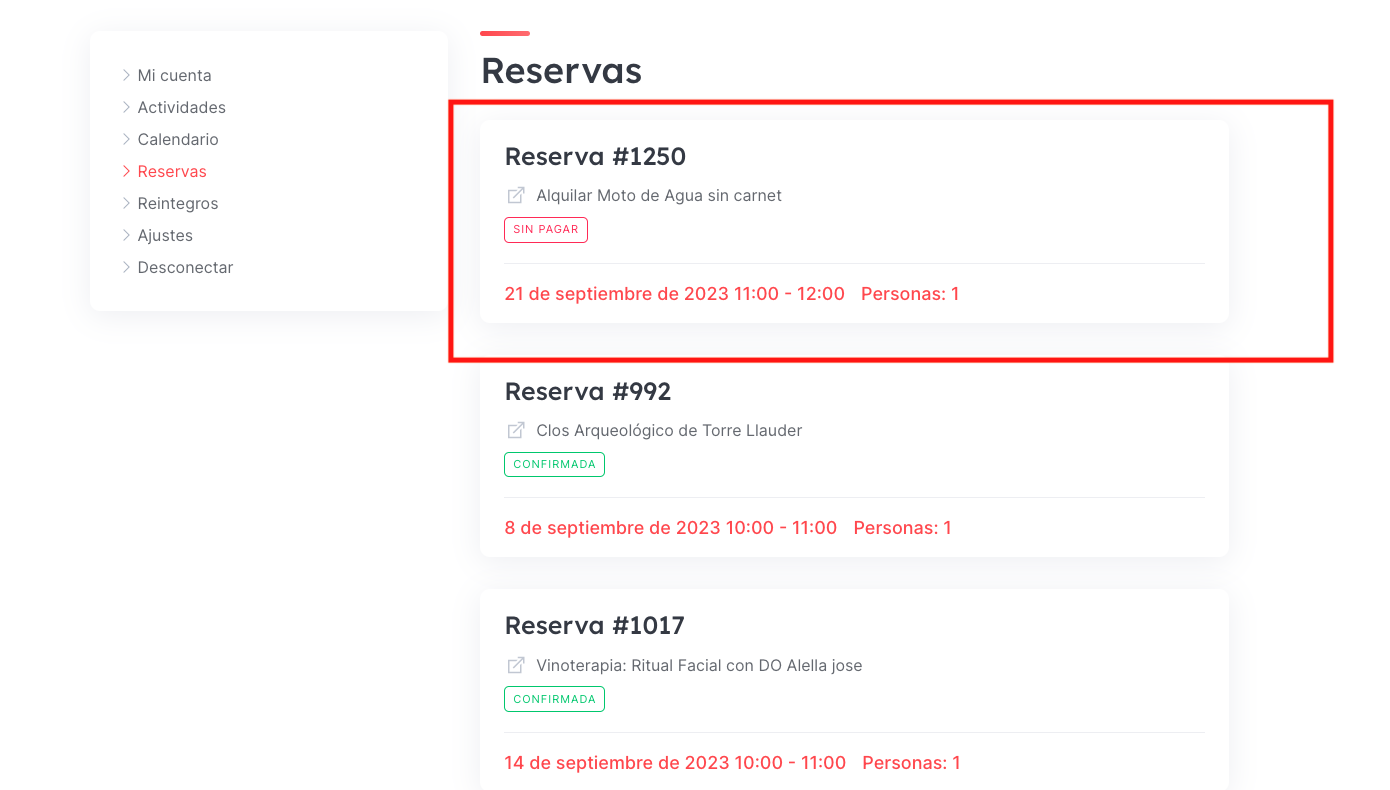The width and height of the screenshot is (1390, 790).
Task: Open Reserva #1250 heading
Action: [x=595, y=156]
